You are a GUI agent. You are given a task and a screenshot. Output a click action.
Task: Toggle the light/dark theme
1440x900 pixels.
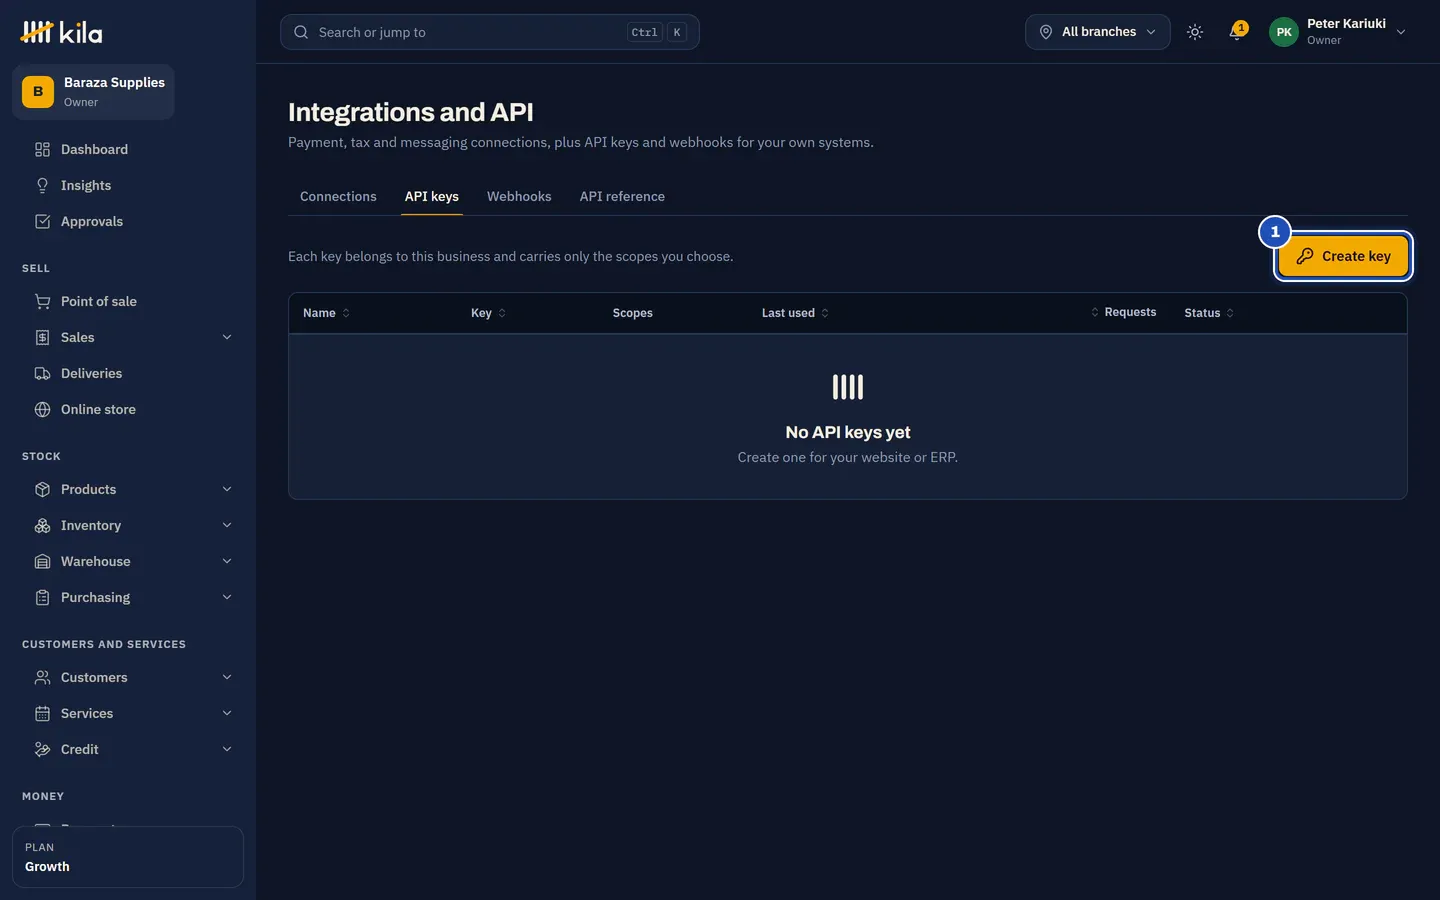click(1195, 32)
